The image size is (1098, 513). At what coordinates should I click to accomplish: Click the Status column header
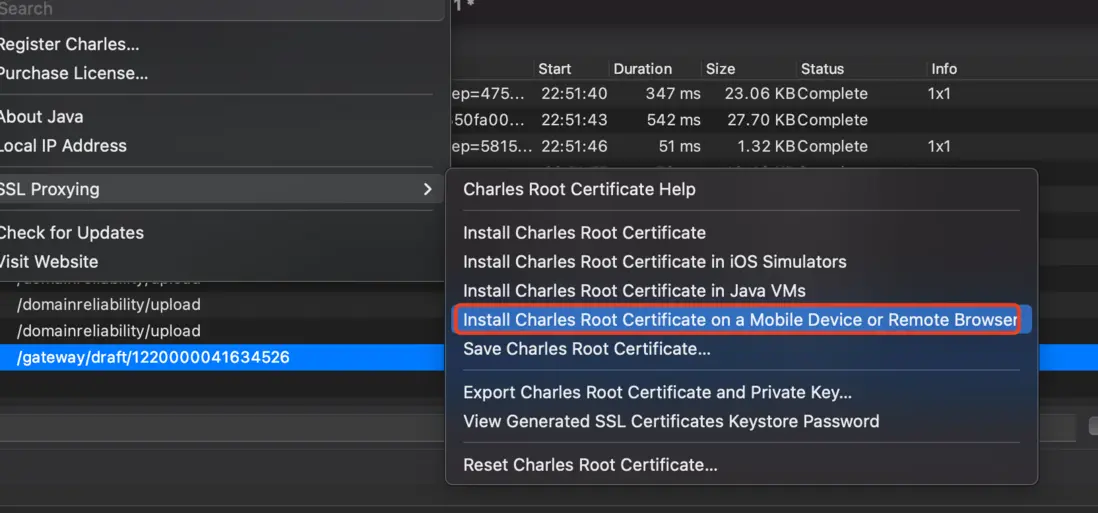(x=822, y=69)
